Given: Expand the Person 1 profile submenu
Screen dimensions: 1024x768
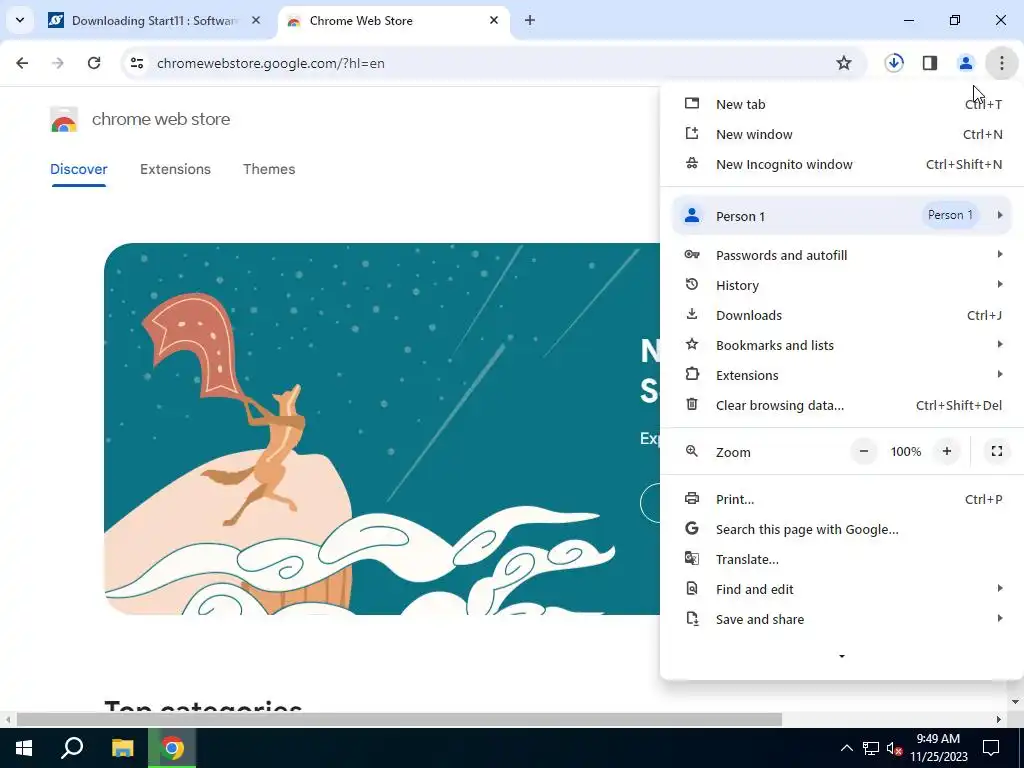Looking at the screenshot, I should [x=842, y=216].
